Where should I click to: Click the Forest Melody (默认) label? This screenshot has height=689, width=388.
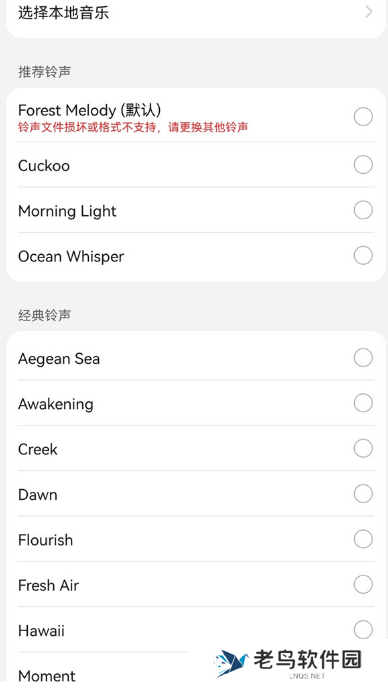coord(90,110)
